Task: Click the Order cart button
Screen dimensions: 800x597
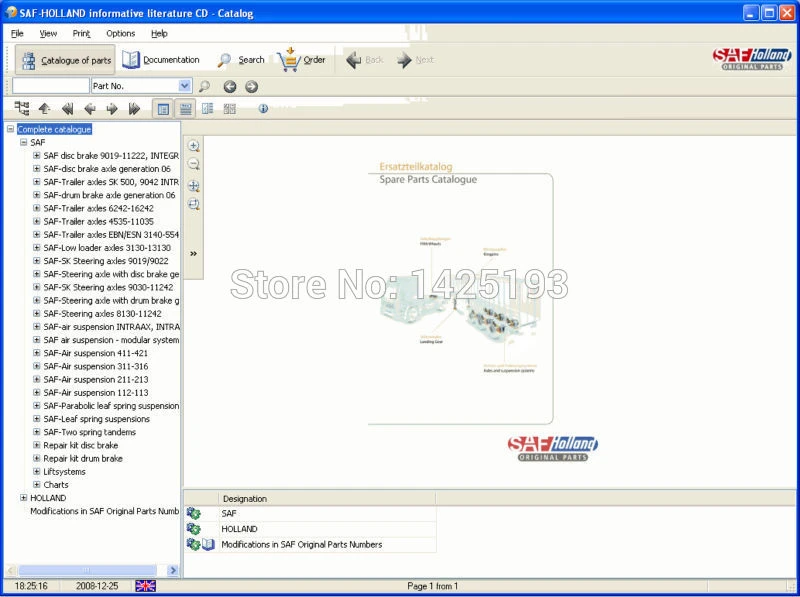Action: 301,60
